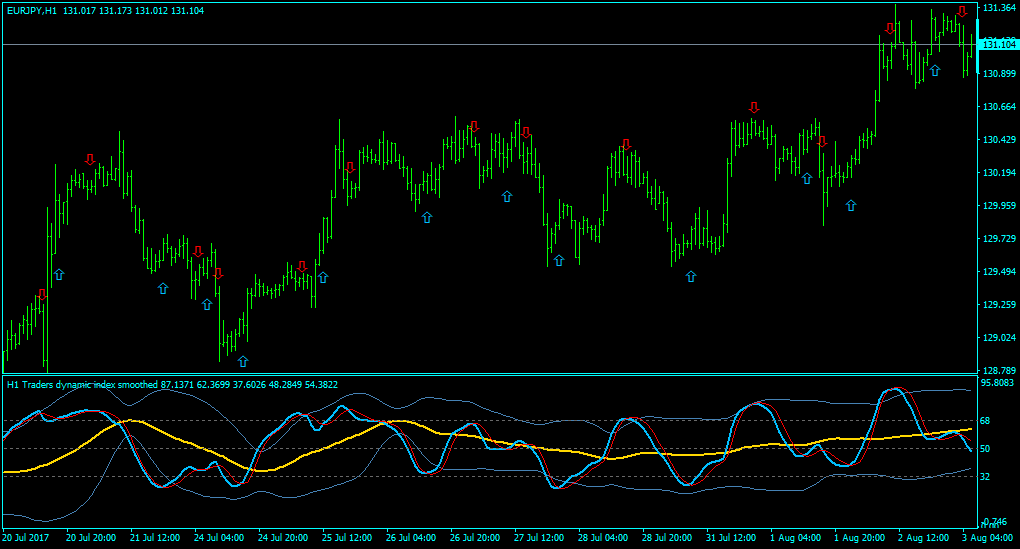Click the 95.8083 indicator scale maximum value

click(x=998, y=383)
